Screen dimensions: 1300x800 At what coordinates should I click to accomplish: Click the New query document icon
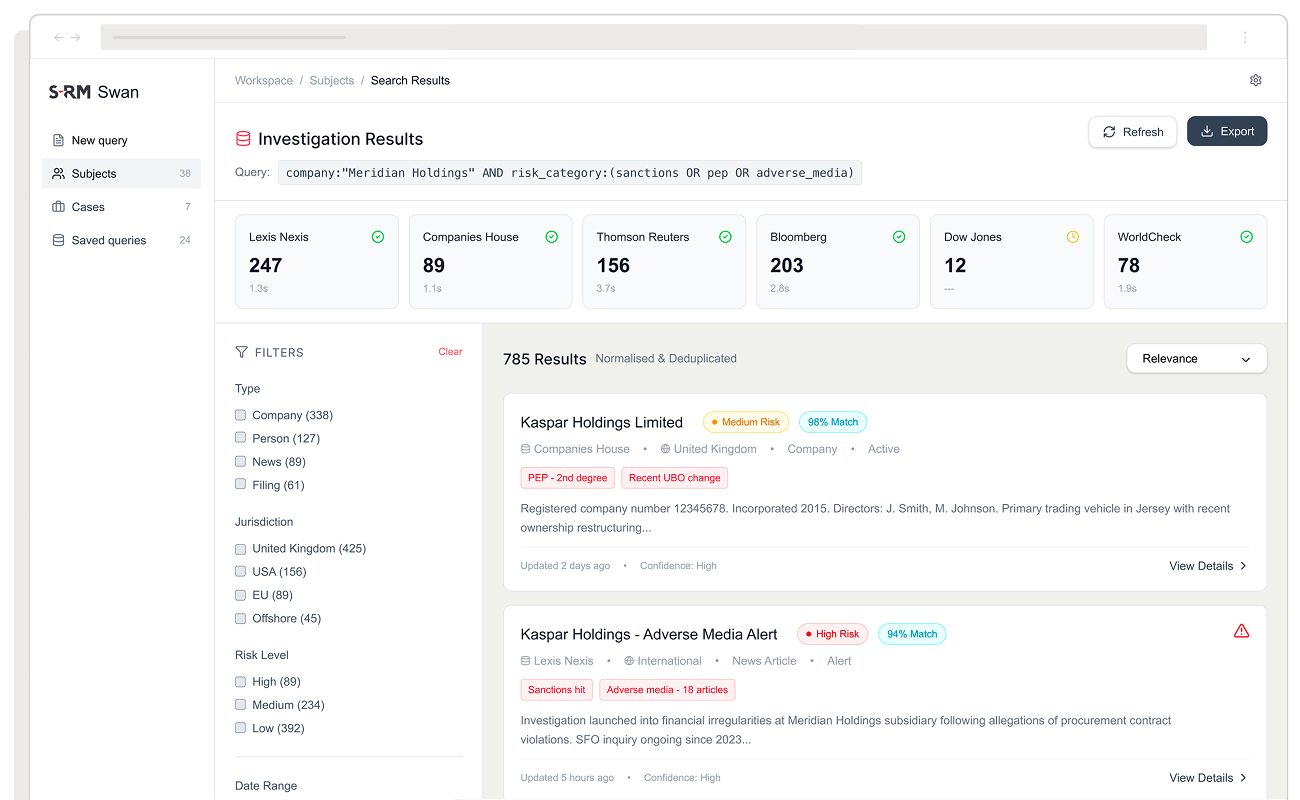coord(58,140)
